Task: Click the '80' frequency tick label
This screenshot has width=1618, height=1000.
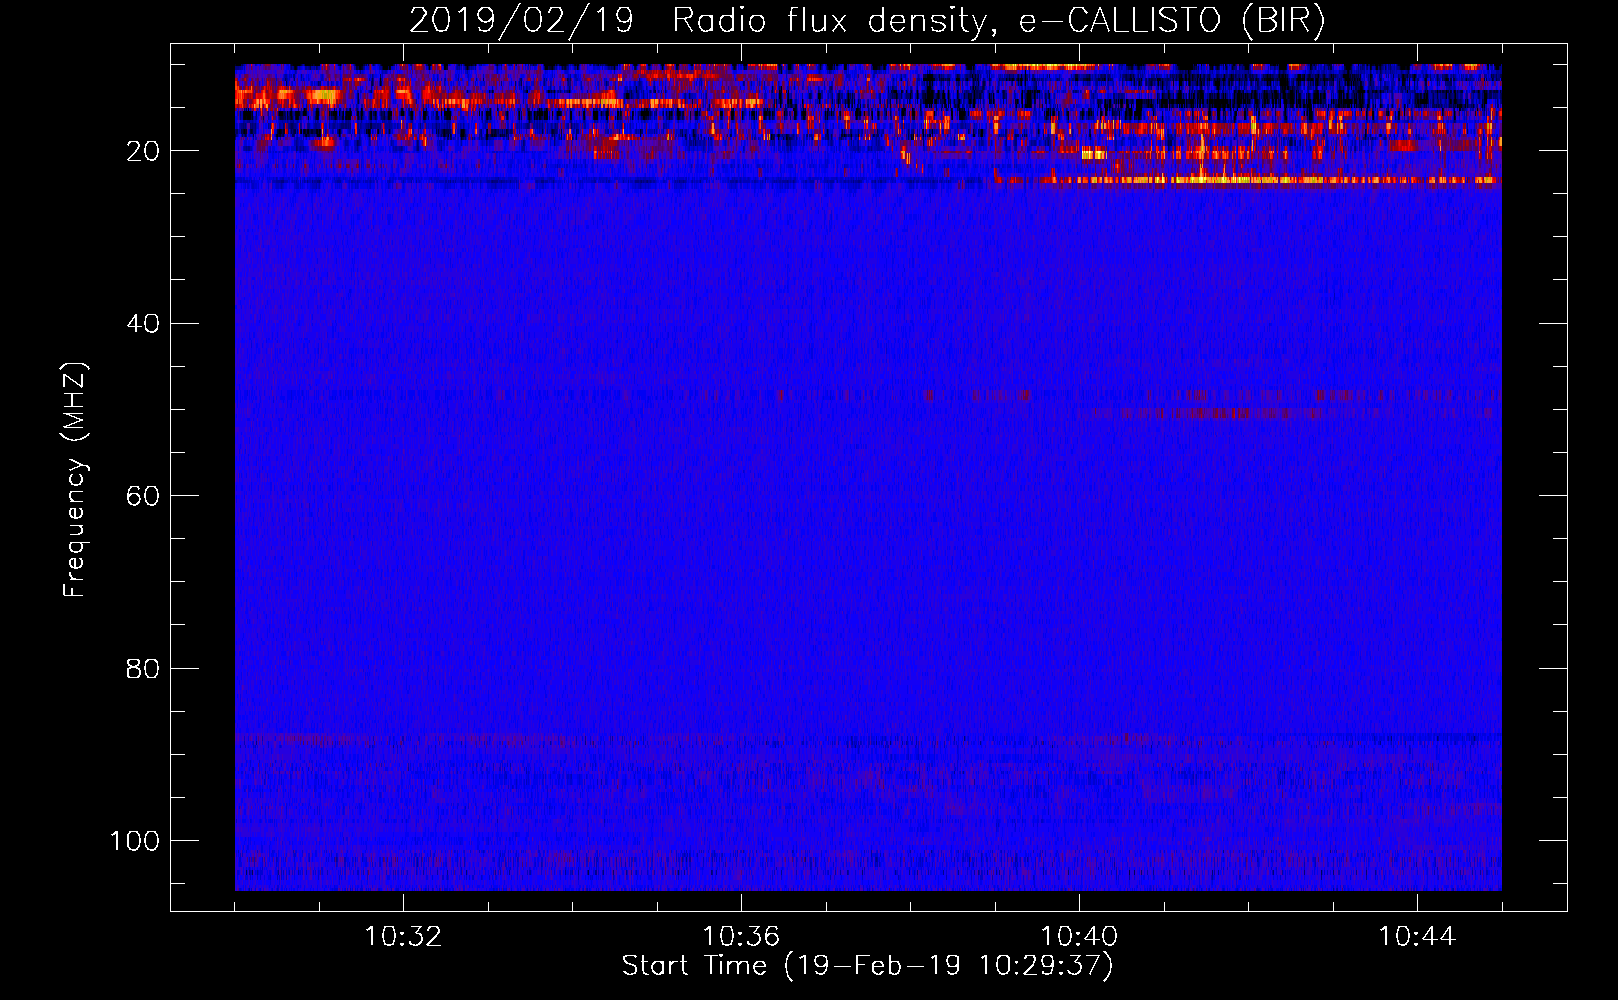Action: click(143, 668)
